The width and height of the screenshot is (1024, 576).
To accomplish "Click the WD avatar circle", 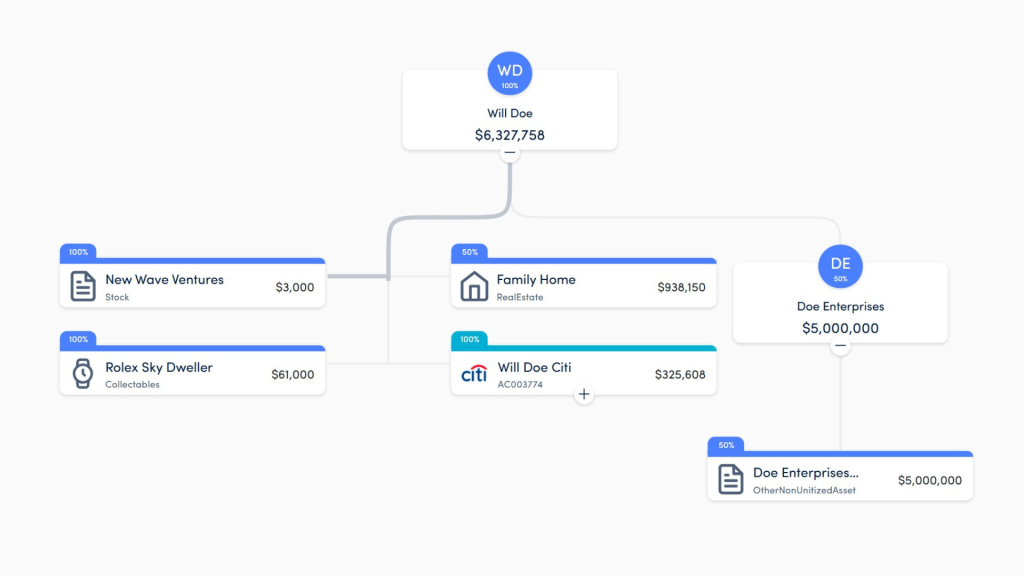I will [510, 73].
